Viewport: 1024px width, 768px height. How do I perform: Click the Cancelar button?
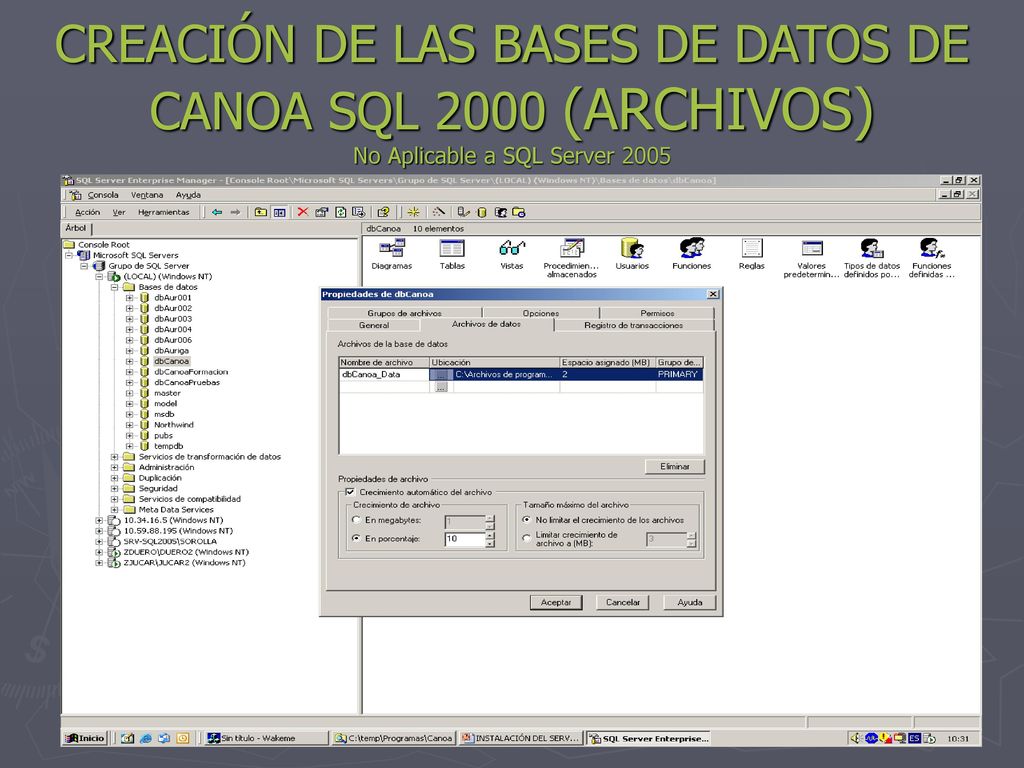(622, 602)
